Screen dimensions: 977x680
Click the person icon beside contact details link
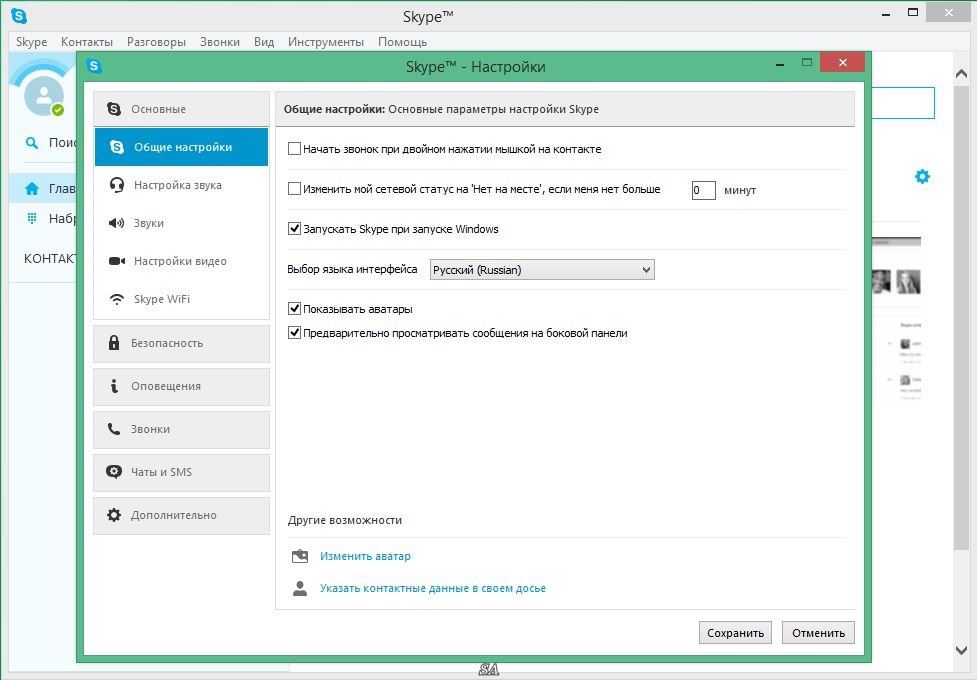pyautogui.click(x=300, y=588)
